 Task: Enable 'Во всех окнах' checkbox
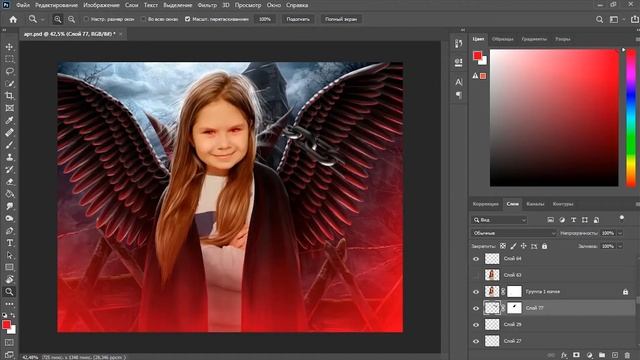[x=143, y=19]
